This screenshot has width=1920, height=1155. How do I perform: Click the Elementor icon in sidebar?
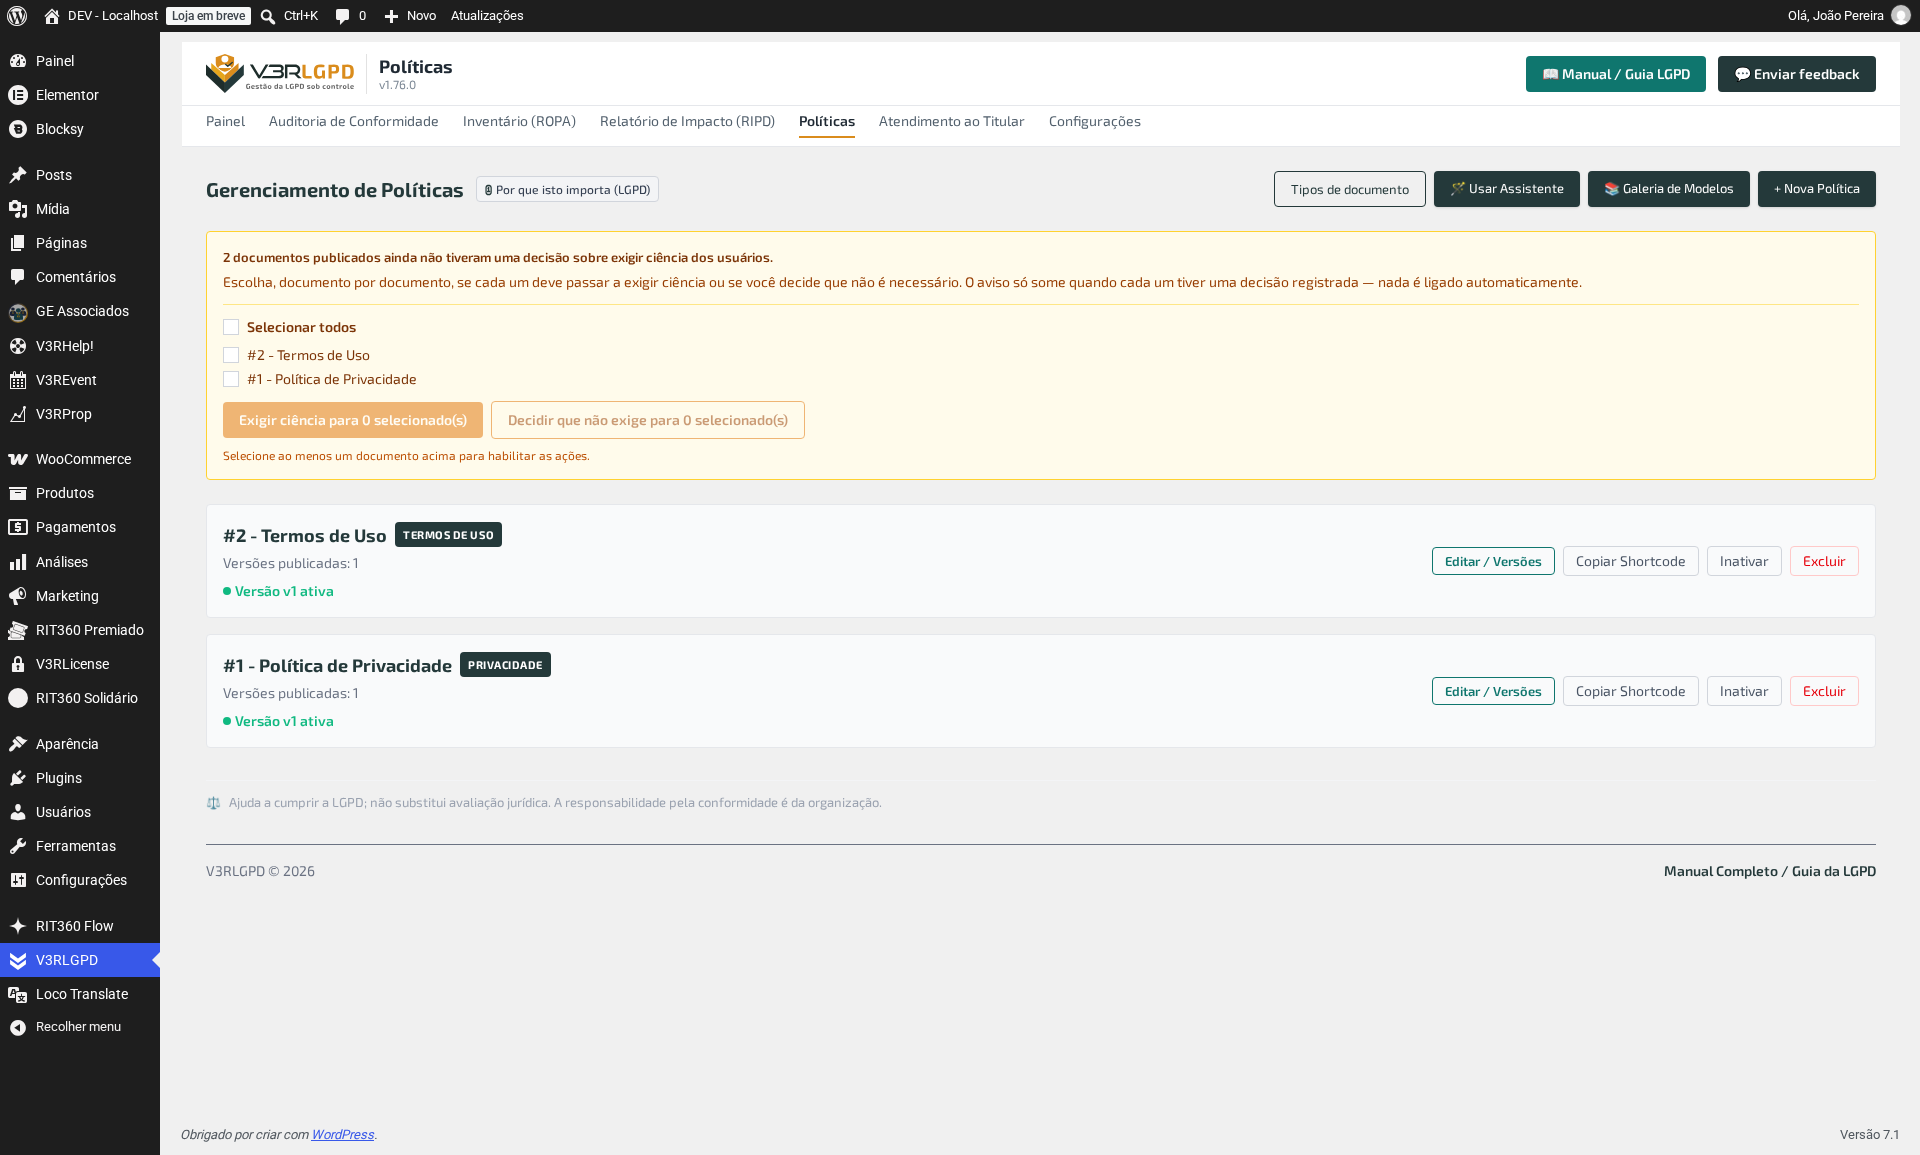click(x=18, y=95)
